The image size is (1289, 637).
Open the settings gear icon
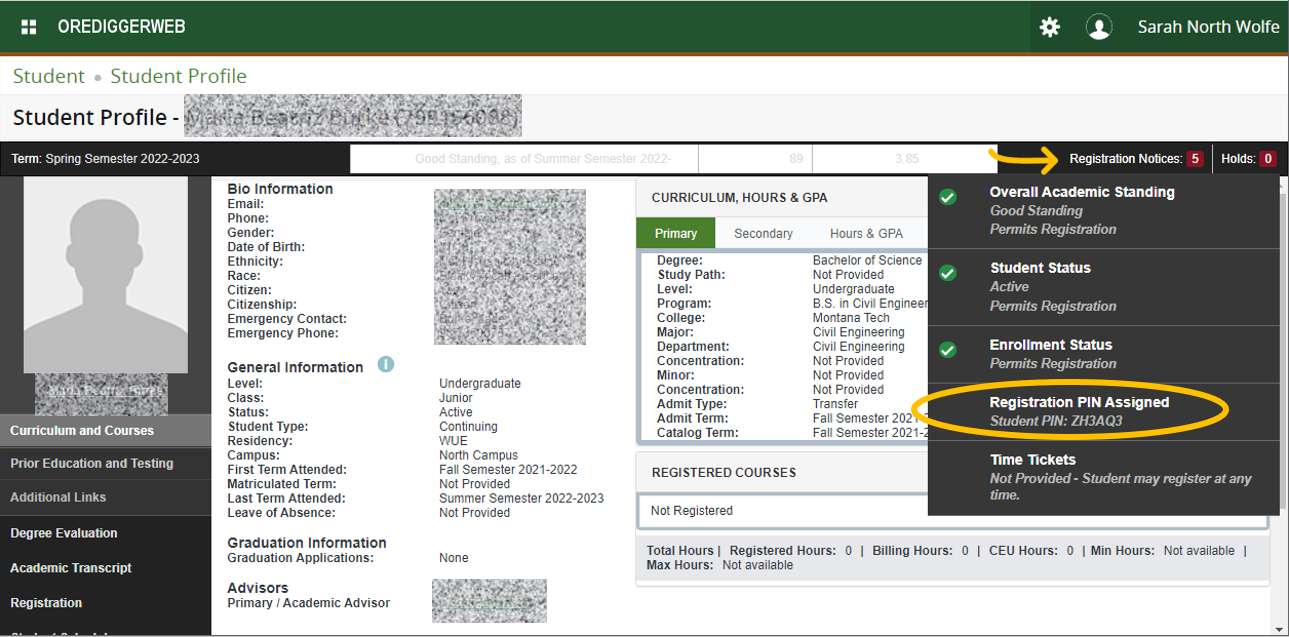pyautogui.click(x=1049, y=27)
